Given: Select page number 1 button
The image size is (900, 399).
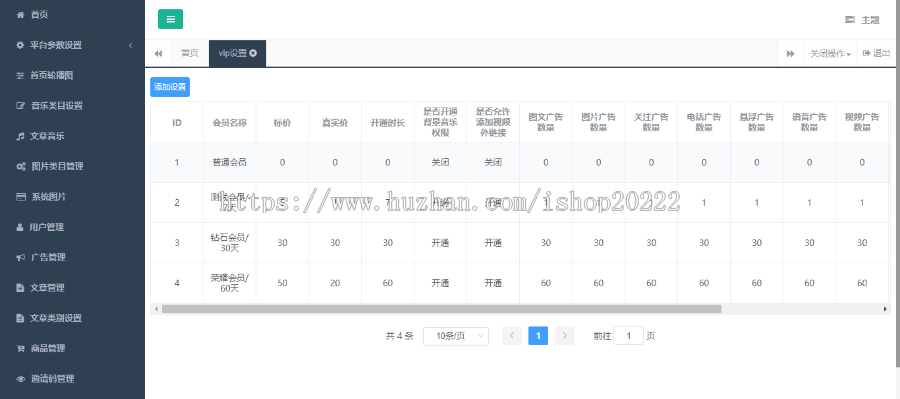Looking at the screenshot, I should 538,336.
